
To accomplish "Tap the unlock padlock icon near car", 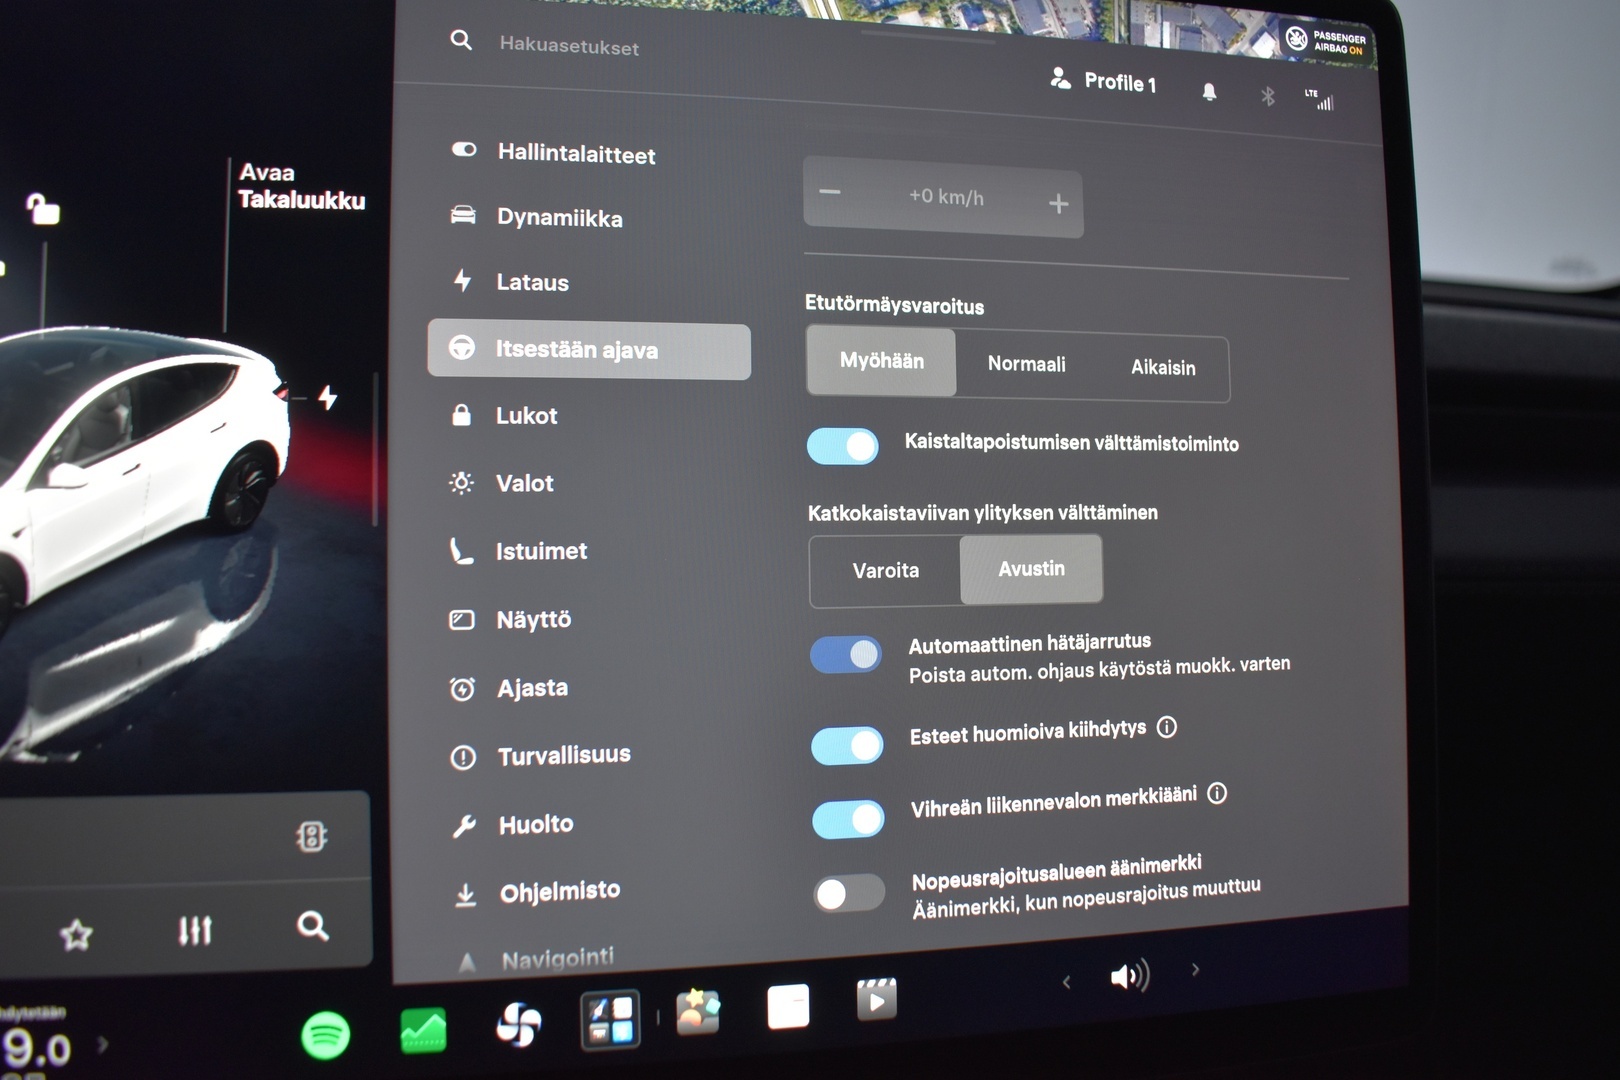I will (43, 208).
